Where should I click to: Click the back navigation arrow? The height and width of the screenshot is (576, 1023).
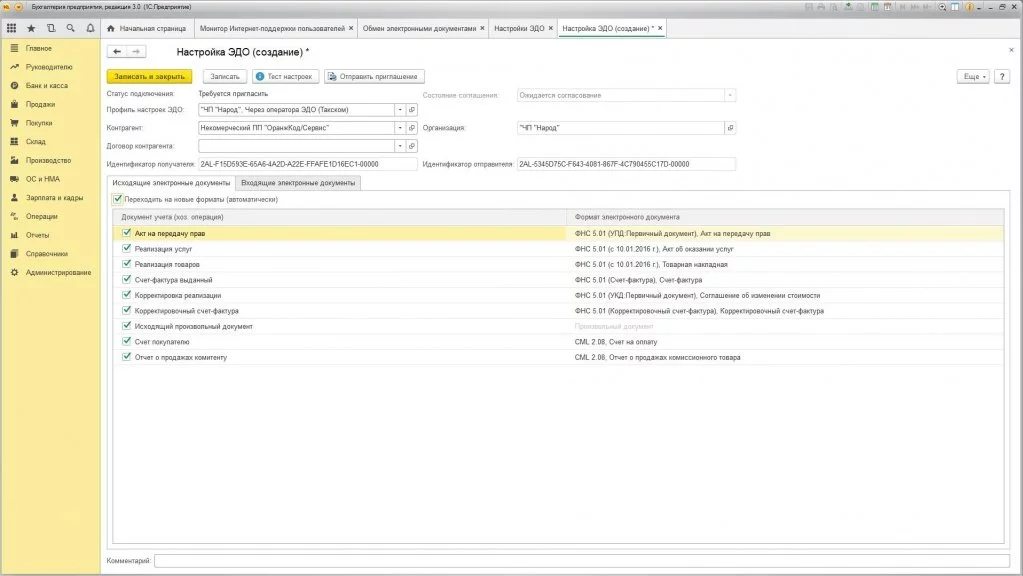point(117,51)
